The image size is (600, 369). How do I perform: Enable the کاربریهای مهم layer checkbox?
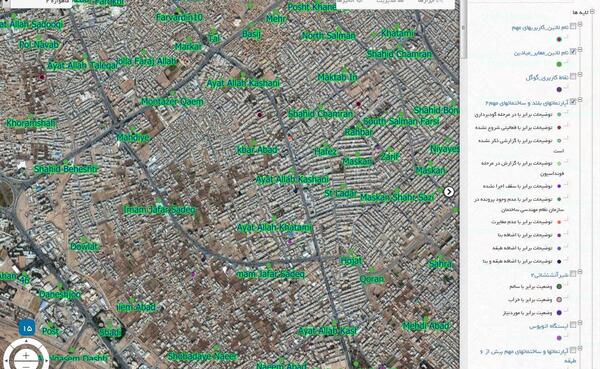tap(573, 26)
